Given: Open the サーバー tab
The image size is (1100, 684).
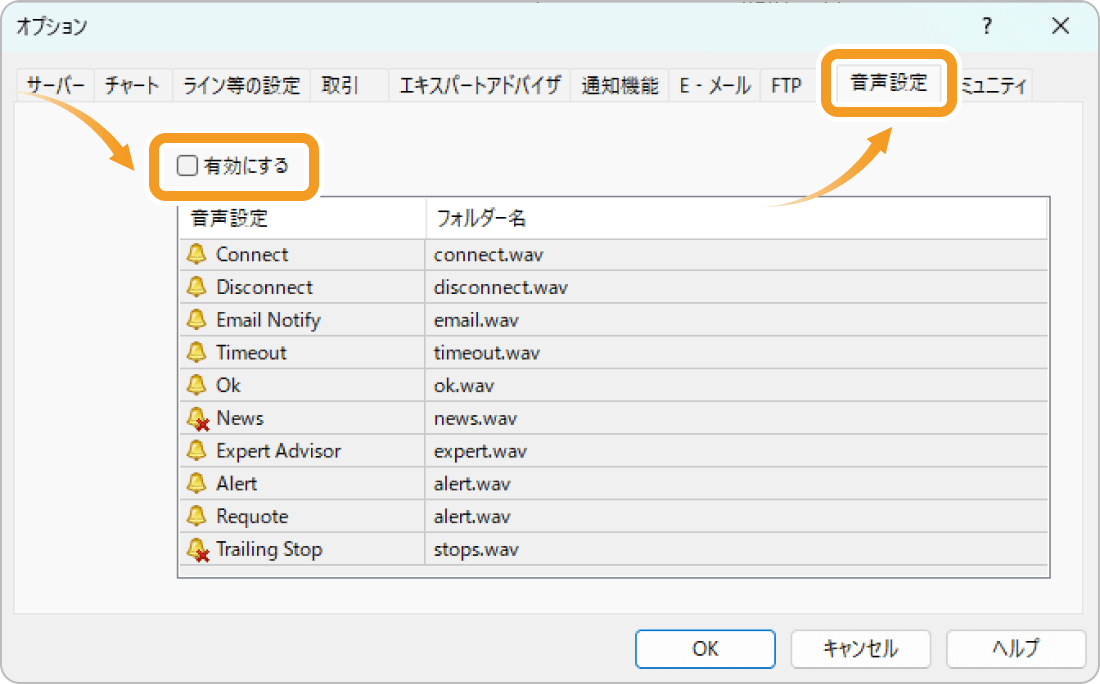Looking at the screenshot, I should click(x=55, y=86).
